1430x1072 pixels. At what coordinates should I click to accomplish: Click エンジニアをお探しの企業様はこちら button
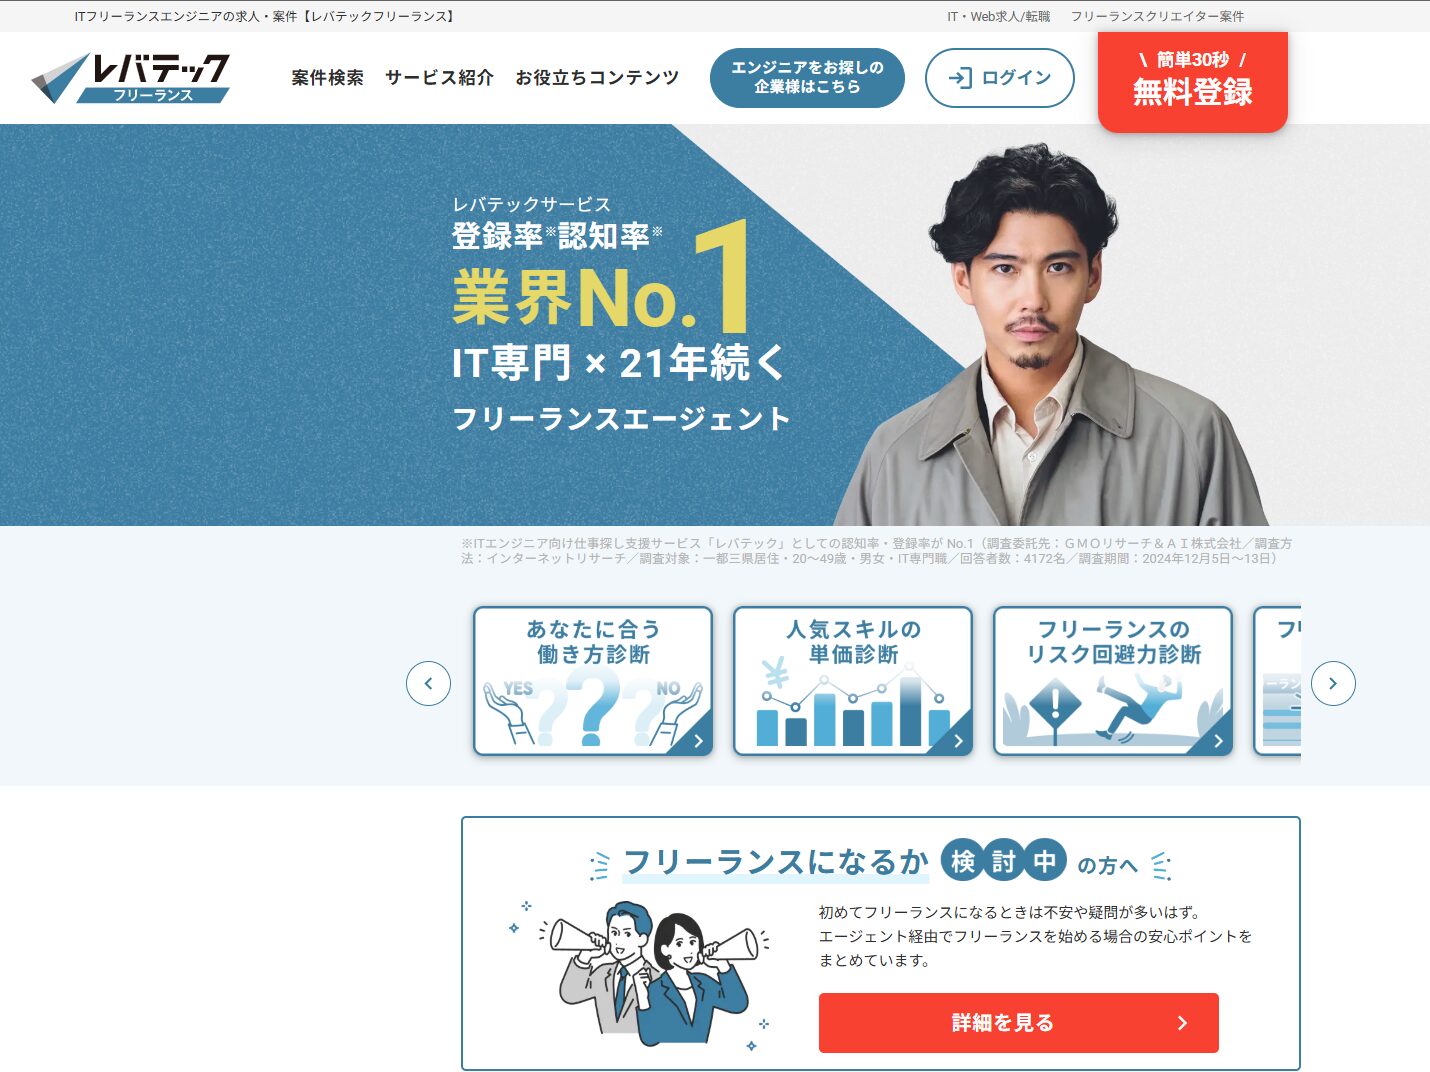tap(807, 78)
